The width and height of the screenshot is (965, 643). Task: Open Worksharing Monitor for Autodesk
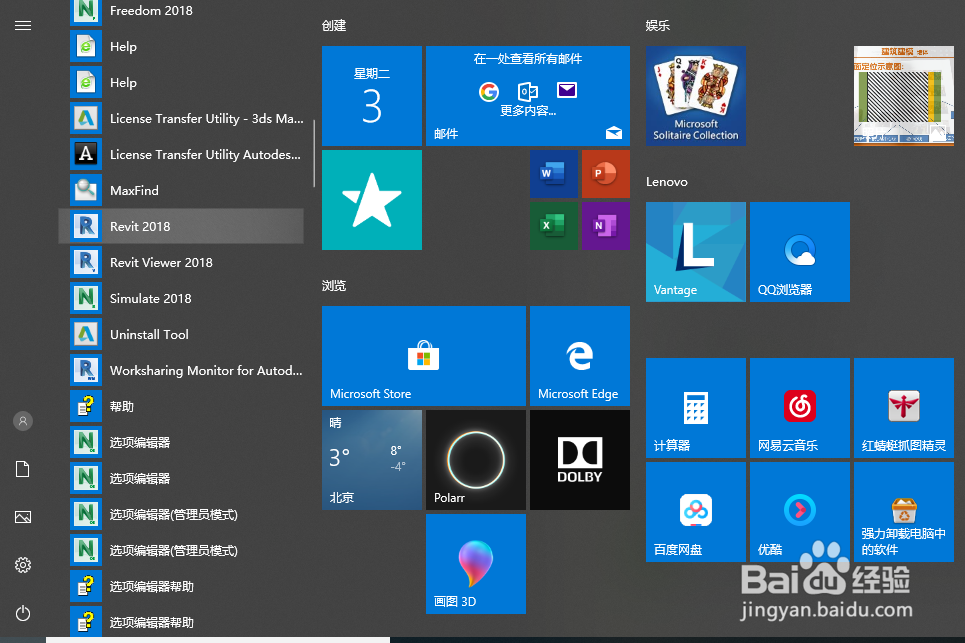[x=187, y=370]
